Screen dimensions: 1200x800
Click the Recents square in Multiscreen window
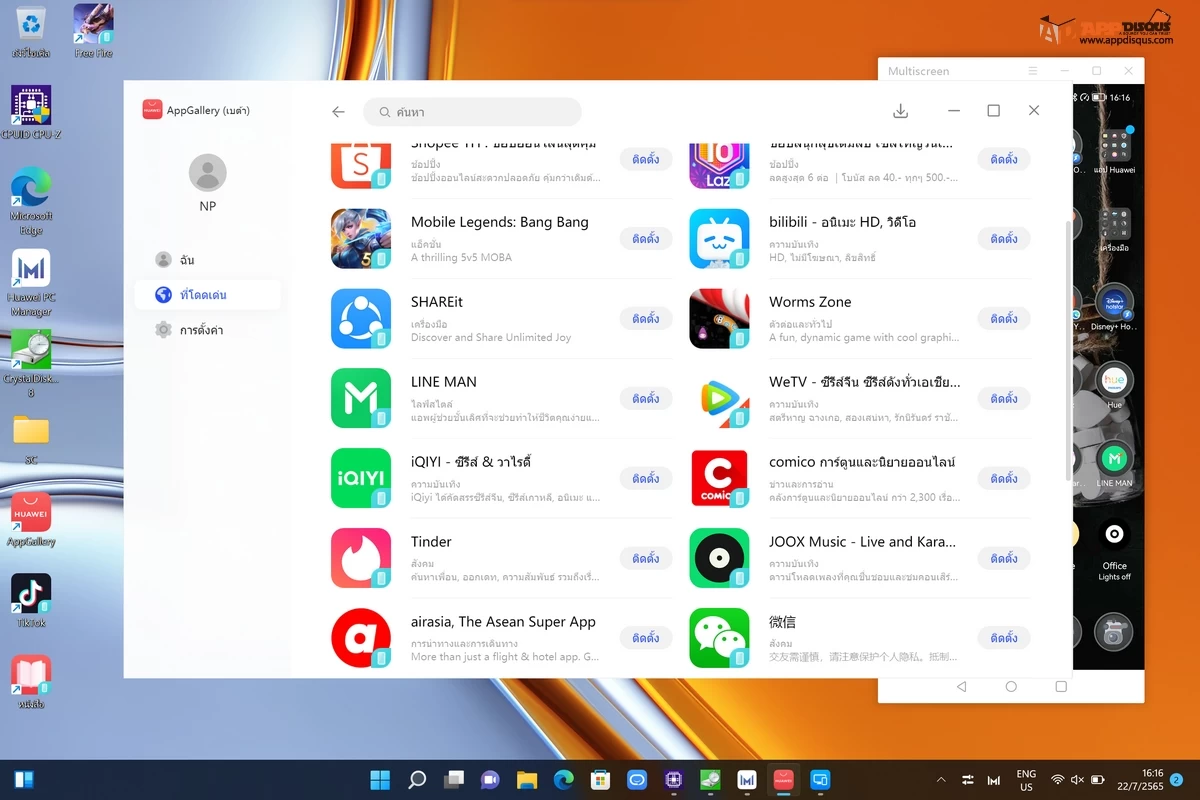point(1061,687)
